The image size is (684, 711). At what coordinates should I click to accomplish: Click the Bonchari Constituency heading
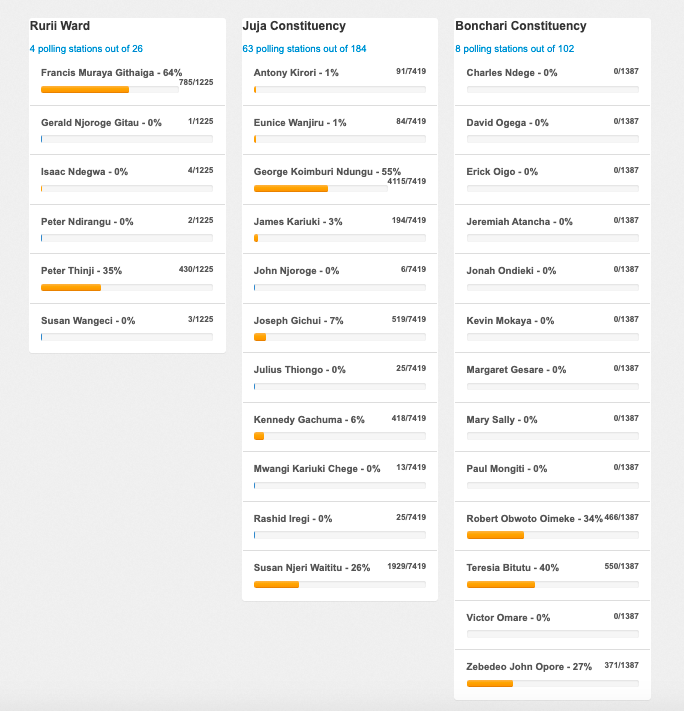[521, 26]
